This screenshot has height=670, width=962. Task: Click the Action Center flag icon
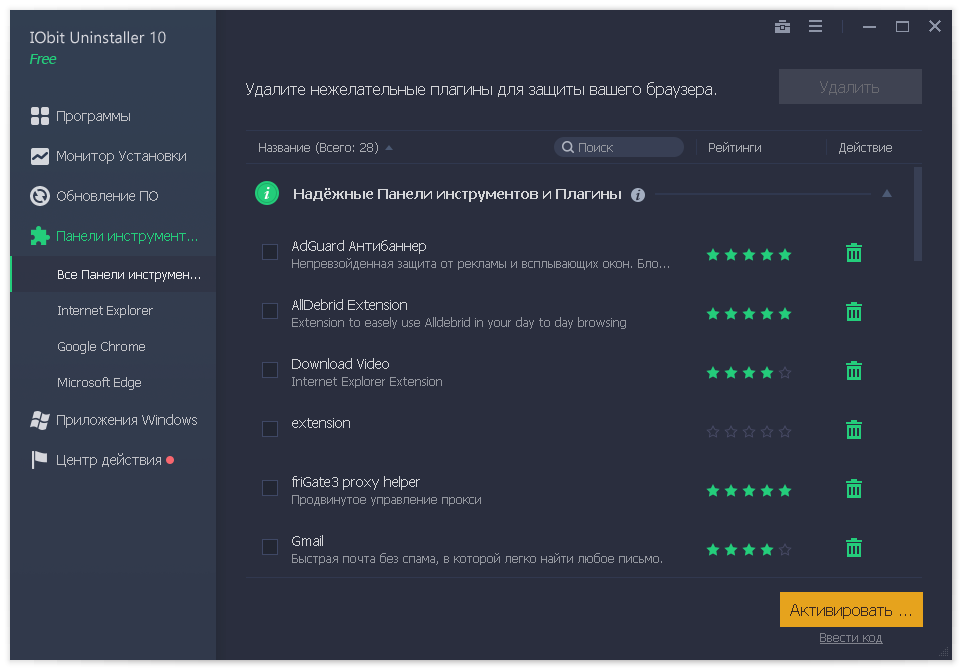(40, 460)
